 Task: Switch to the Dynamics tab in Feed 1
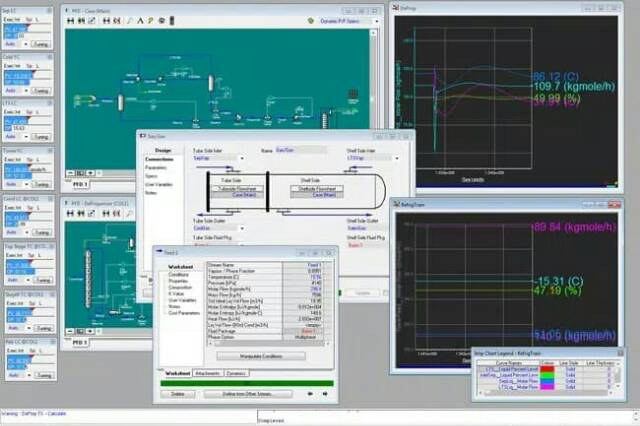(x=238, y=372)
